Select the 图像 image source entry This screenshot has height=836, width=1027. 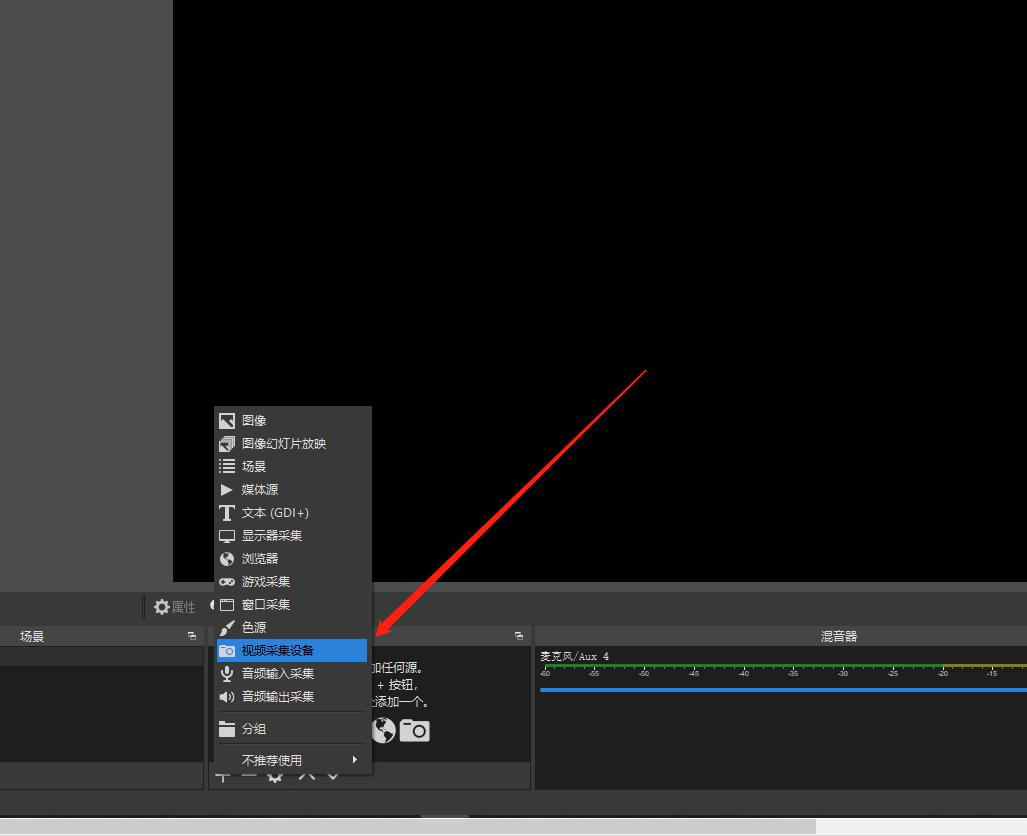point(254,421)
